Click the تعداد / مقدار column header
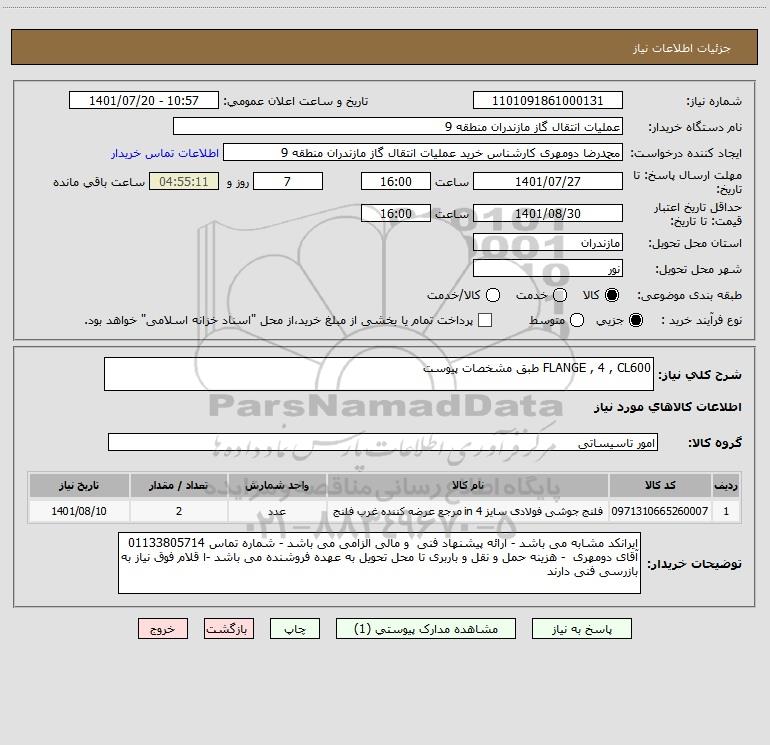 179,485
